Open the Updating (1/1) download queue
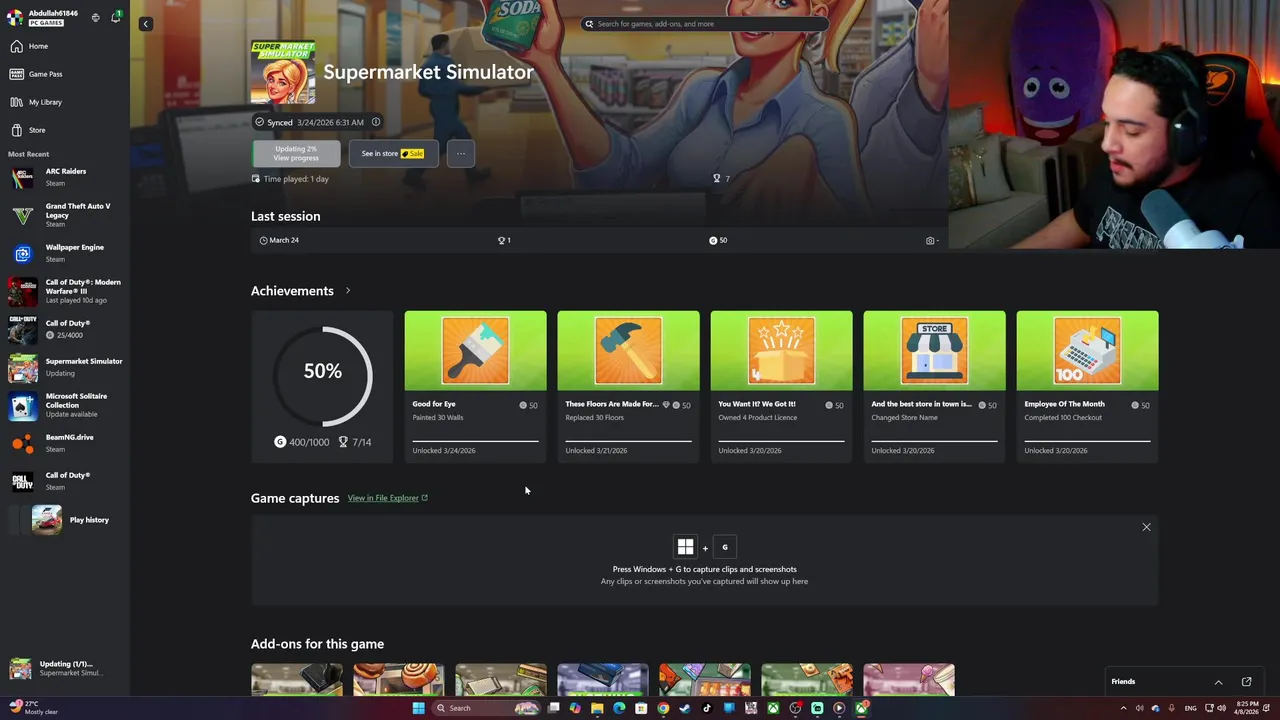Screen dimensions: 1280x720 (x=65, y=669)
